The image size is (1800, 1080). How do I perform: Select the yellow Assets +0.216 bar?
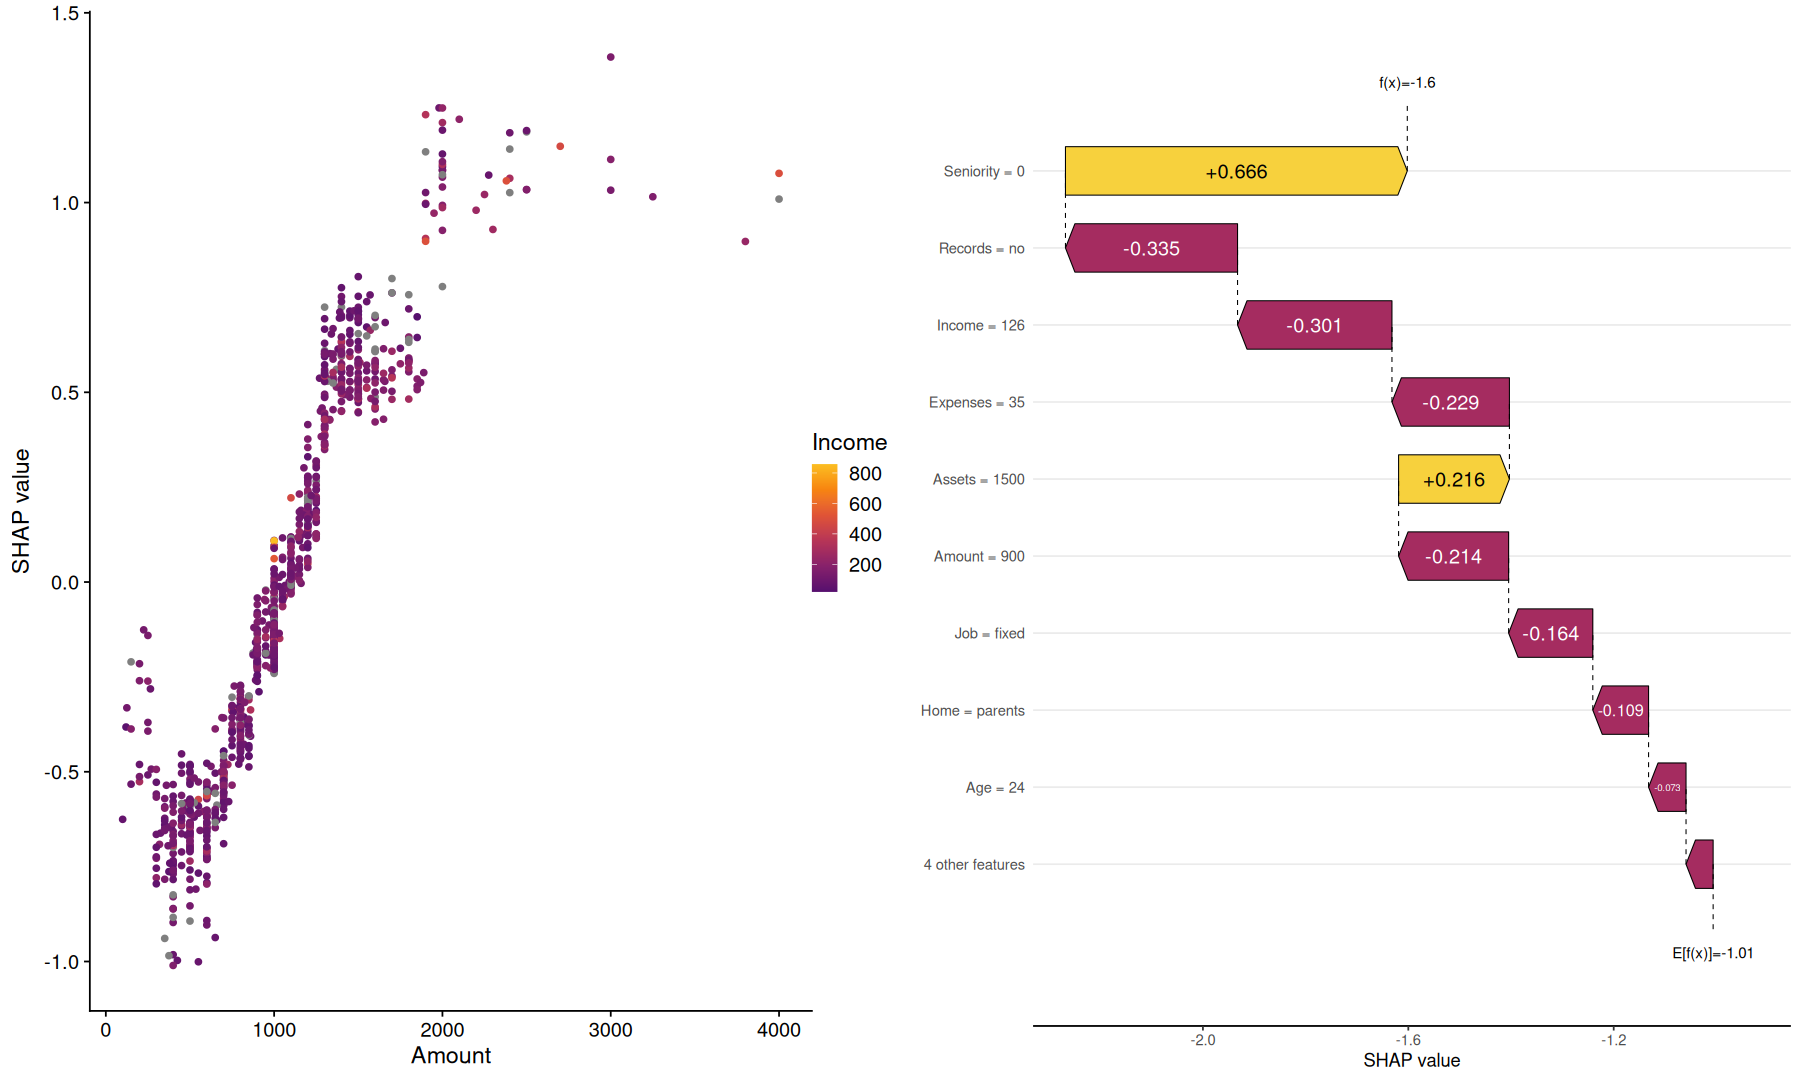[x=1453, y=479]
